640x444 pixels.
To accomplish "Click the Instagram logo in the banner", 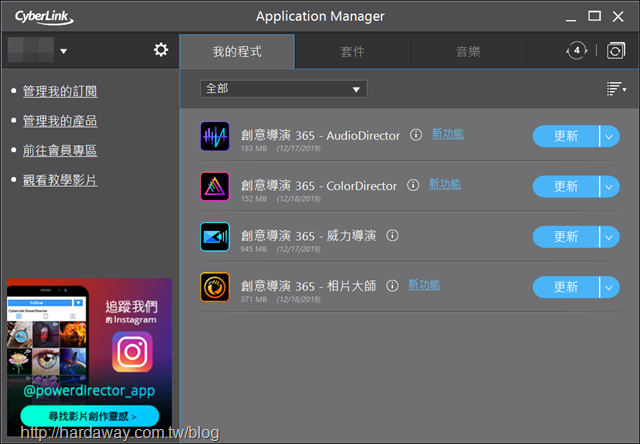I will tap(132, 352).
